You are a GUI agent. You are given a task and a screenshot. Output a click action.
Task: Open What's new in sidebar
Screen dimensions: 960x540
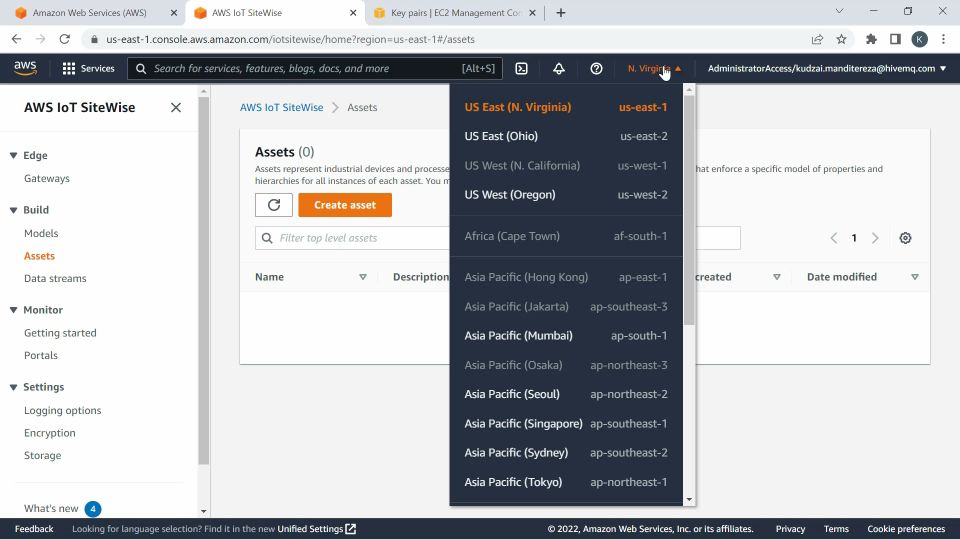51,509
